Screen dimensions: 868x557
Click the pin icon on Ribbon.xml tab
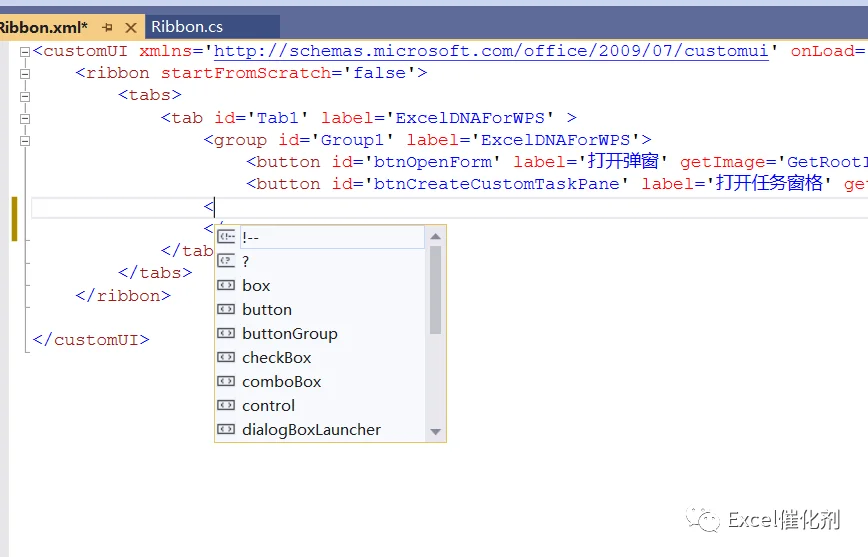tap(107, 27)
